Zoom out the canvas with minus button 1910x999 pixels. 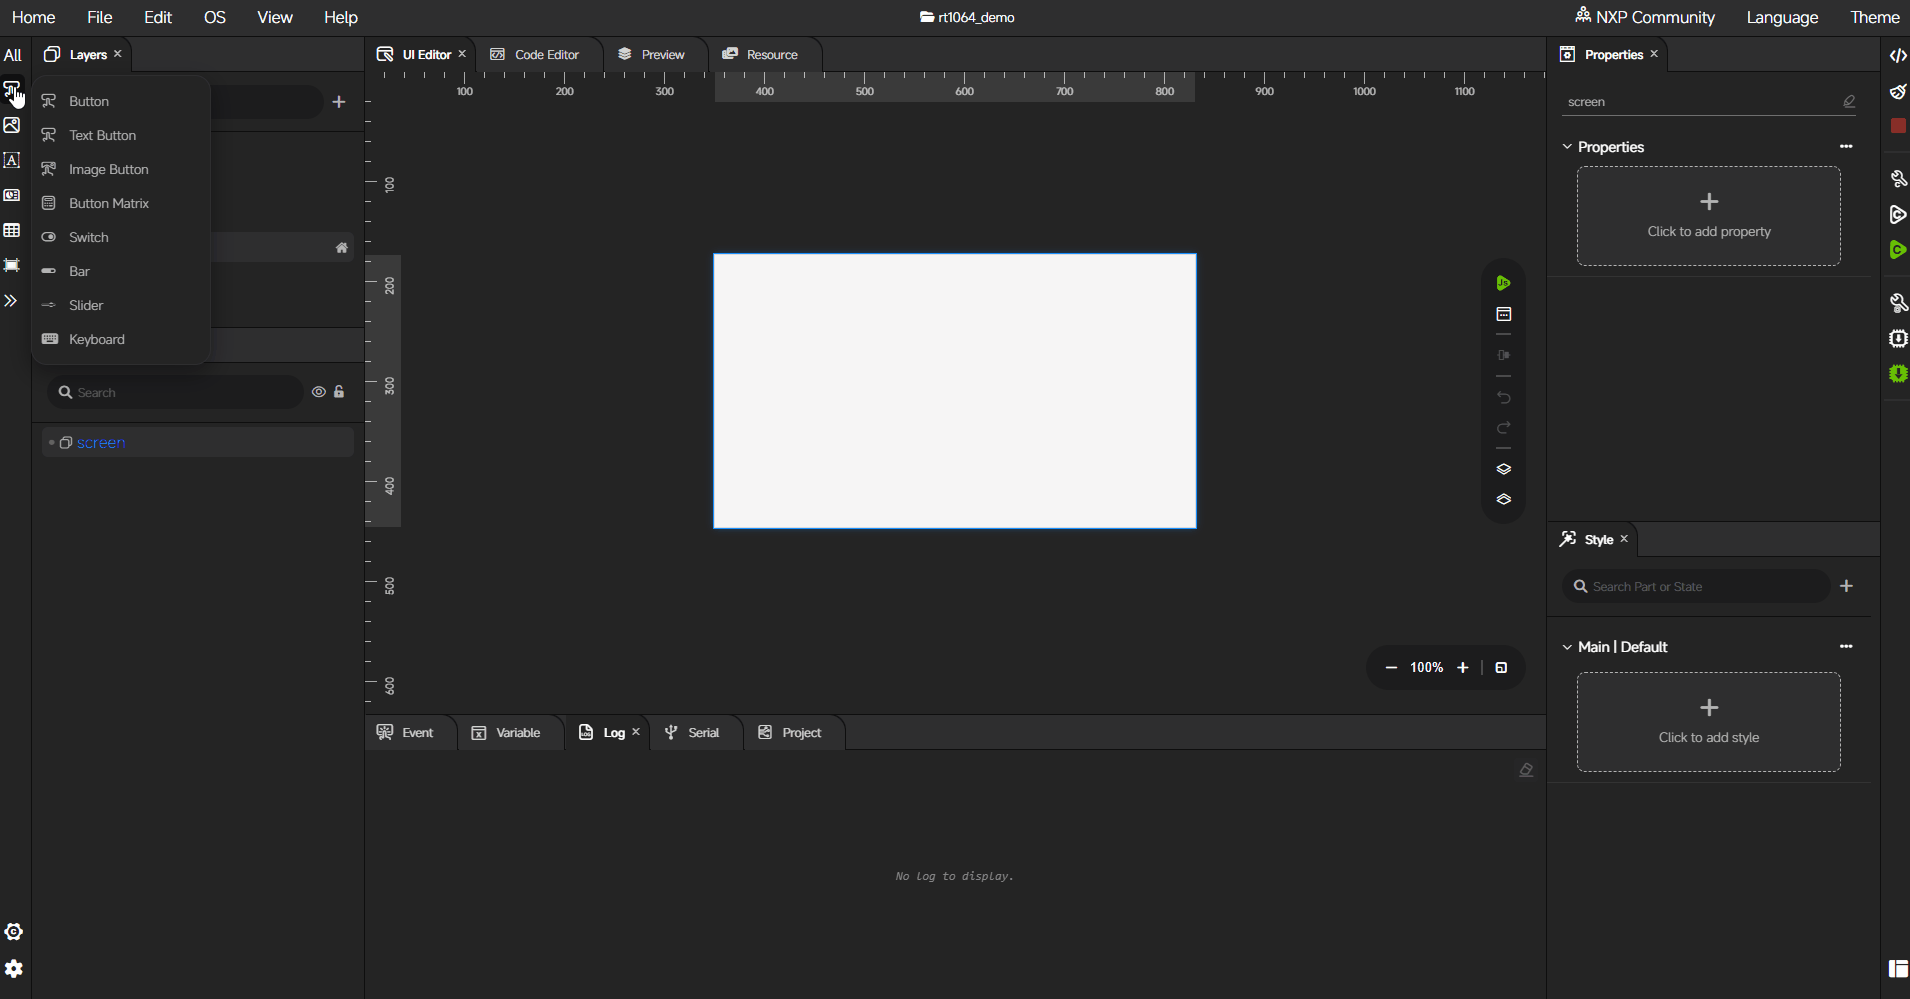1391,667
